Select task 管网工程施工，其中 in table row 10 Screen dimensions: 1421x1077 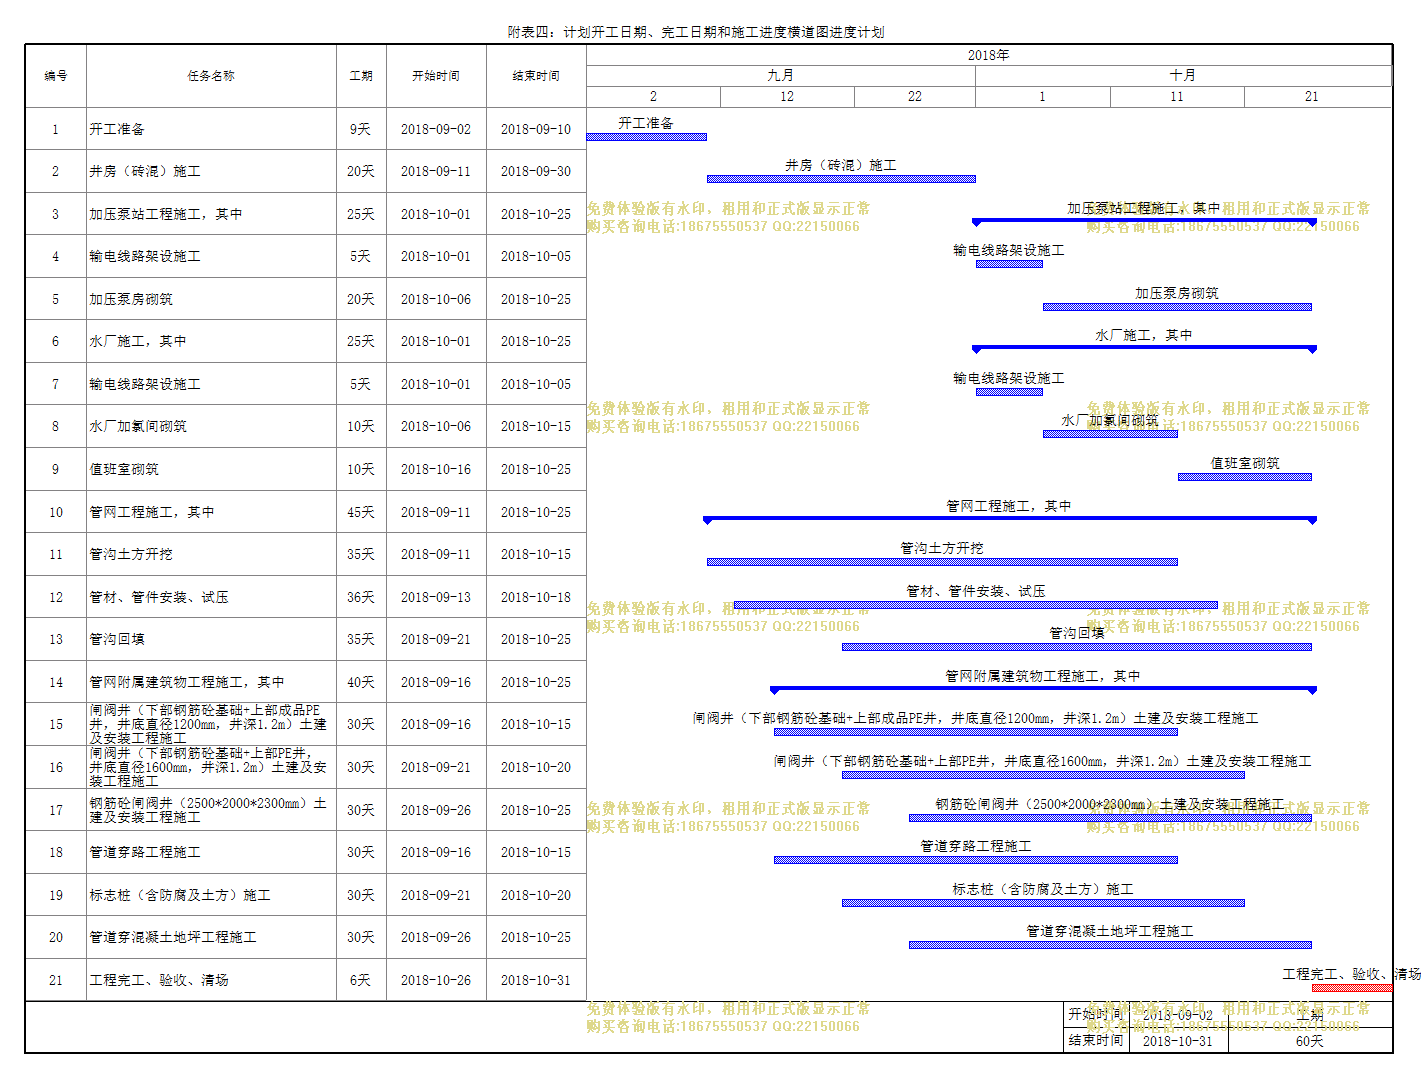(152, 512)
